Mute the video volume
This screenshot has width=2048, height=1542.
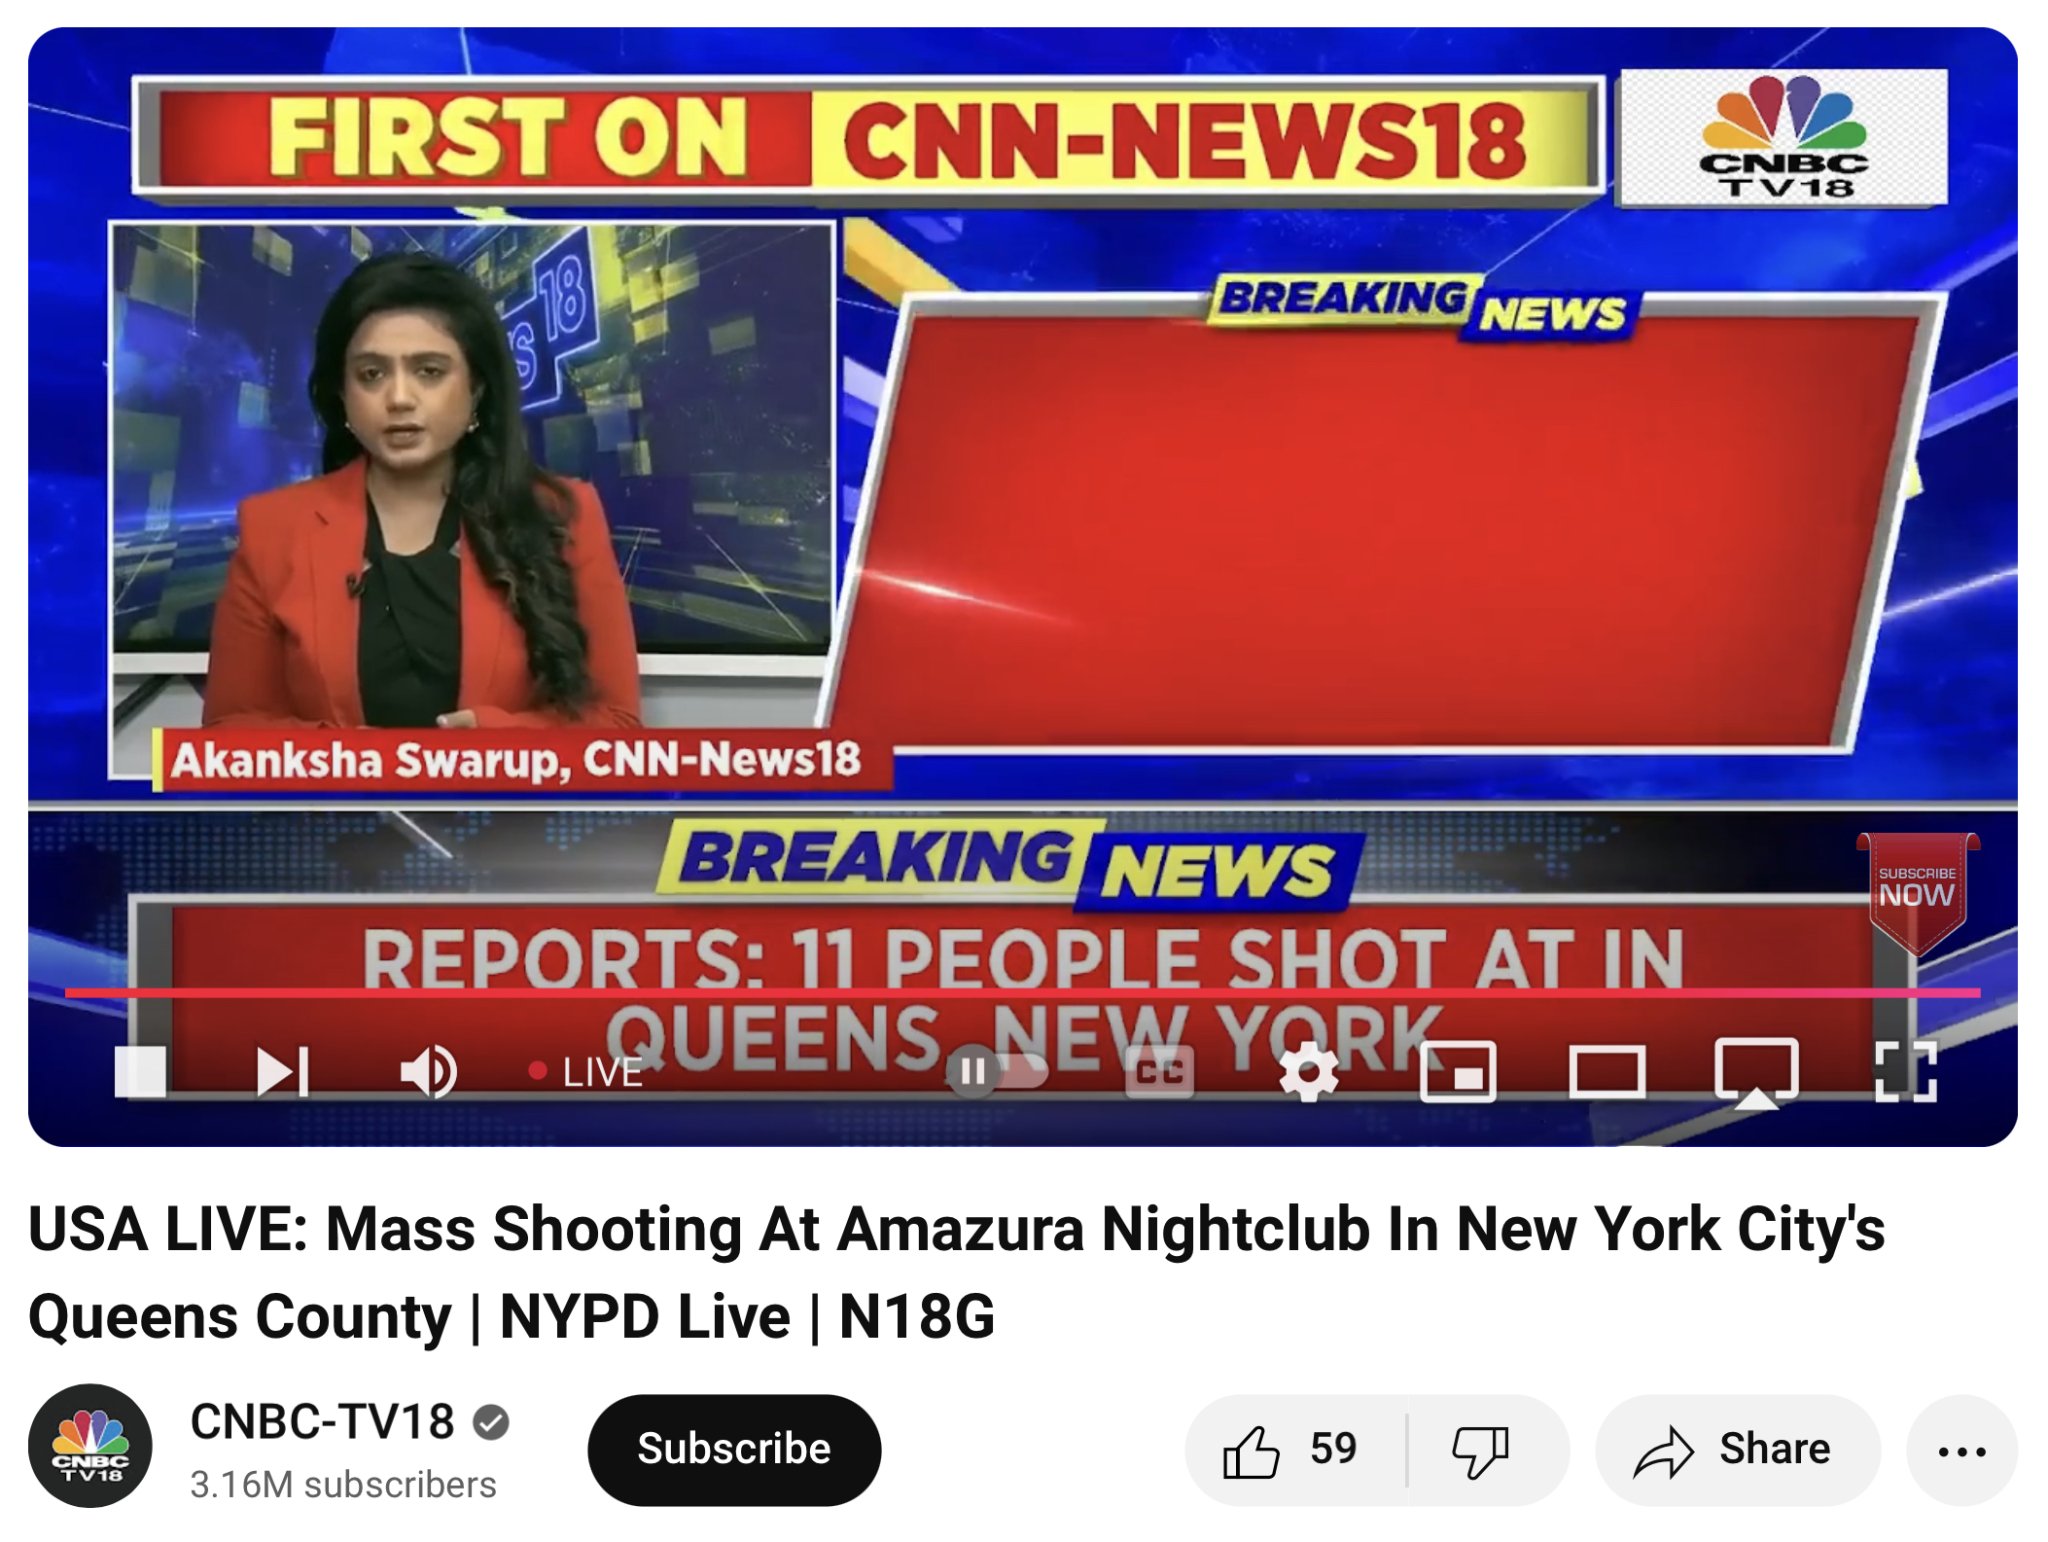click(x=429, y=1072)
